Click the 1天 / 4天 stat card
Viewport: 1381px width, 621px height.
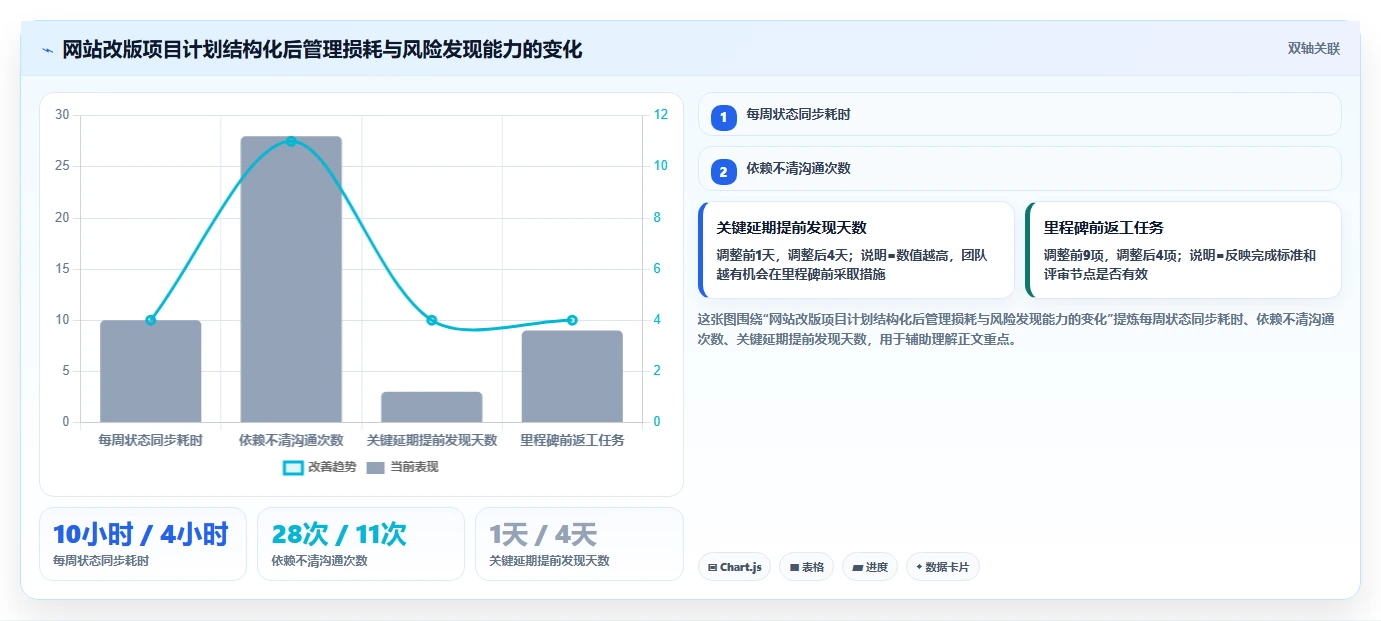579,544
